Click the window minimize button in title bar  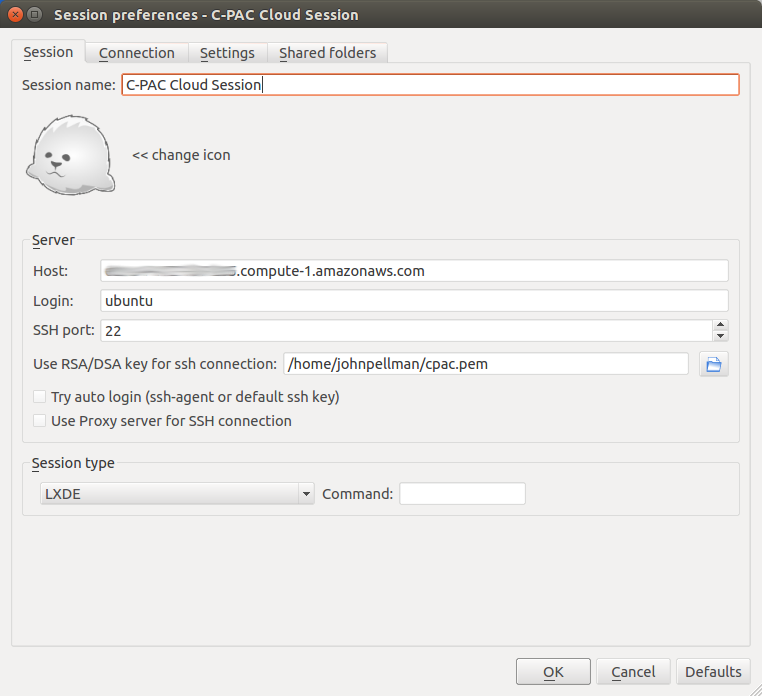[x=34, y=15]
